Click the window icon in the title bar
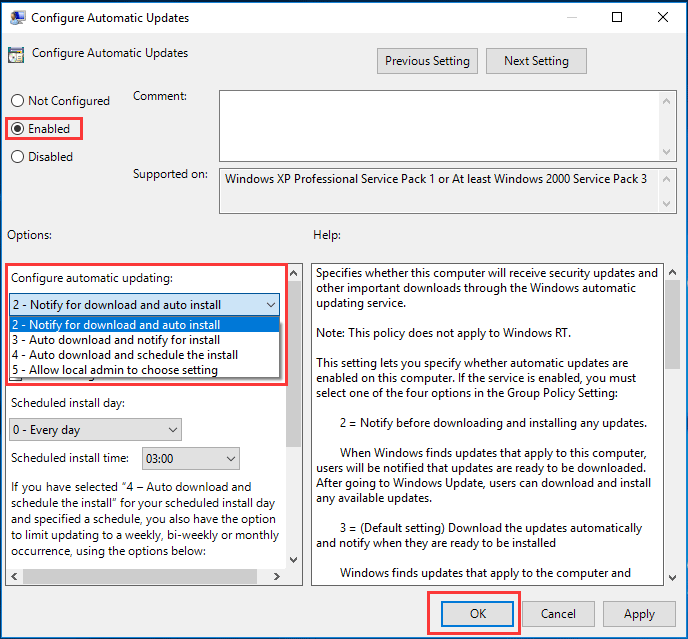The image size is (688, 639). tap(17, 17)
